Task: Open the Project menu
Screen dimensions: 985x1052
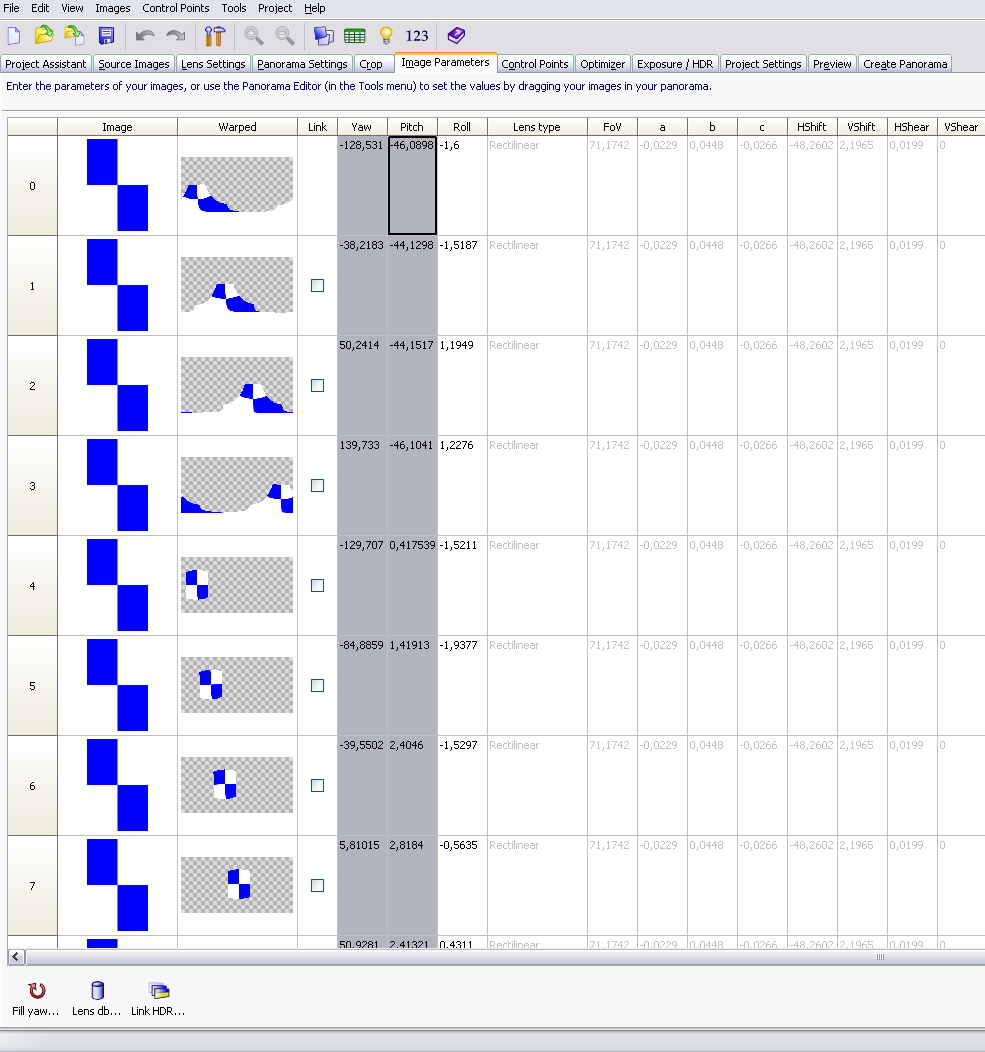Action: [275, 8]
